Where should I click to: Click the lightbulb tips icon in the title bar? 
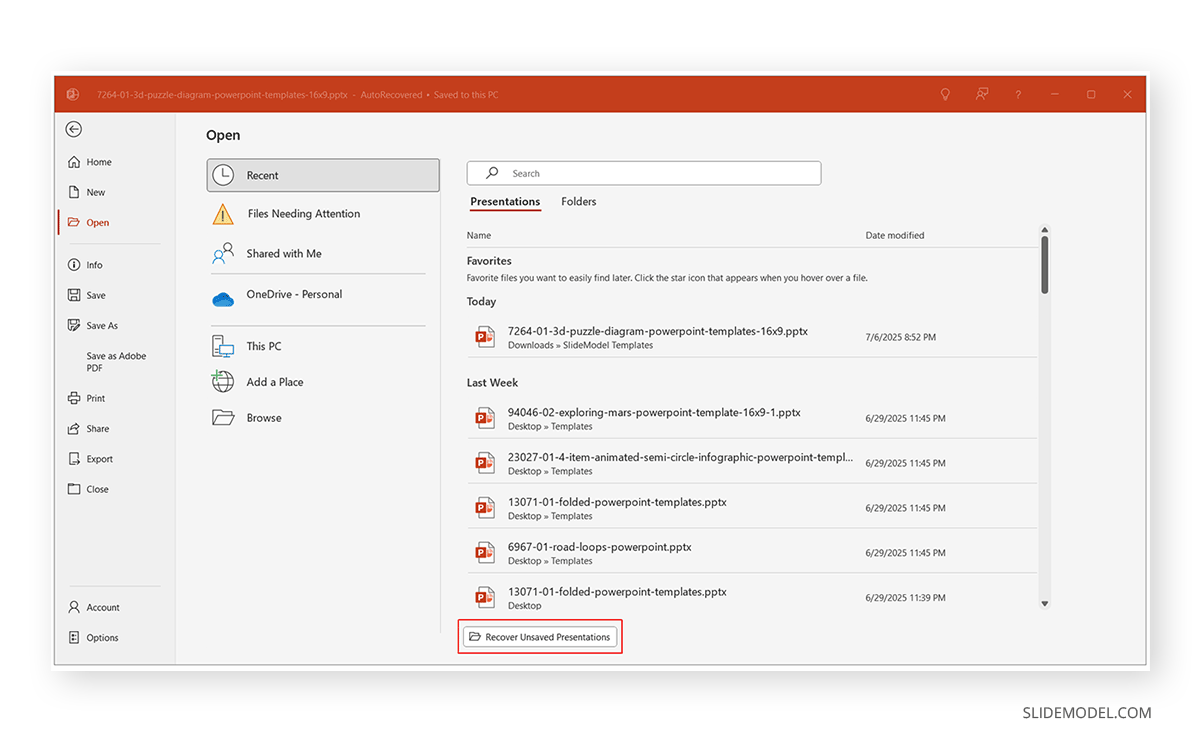click(944, 94)
